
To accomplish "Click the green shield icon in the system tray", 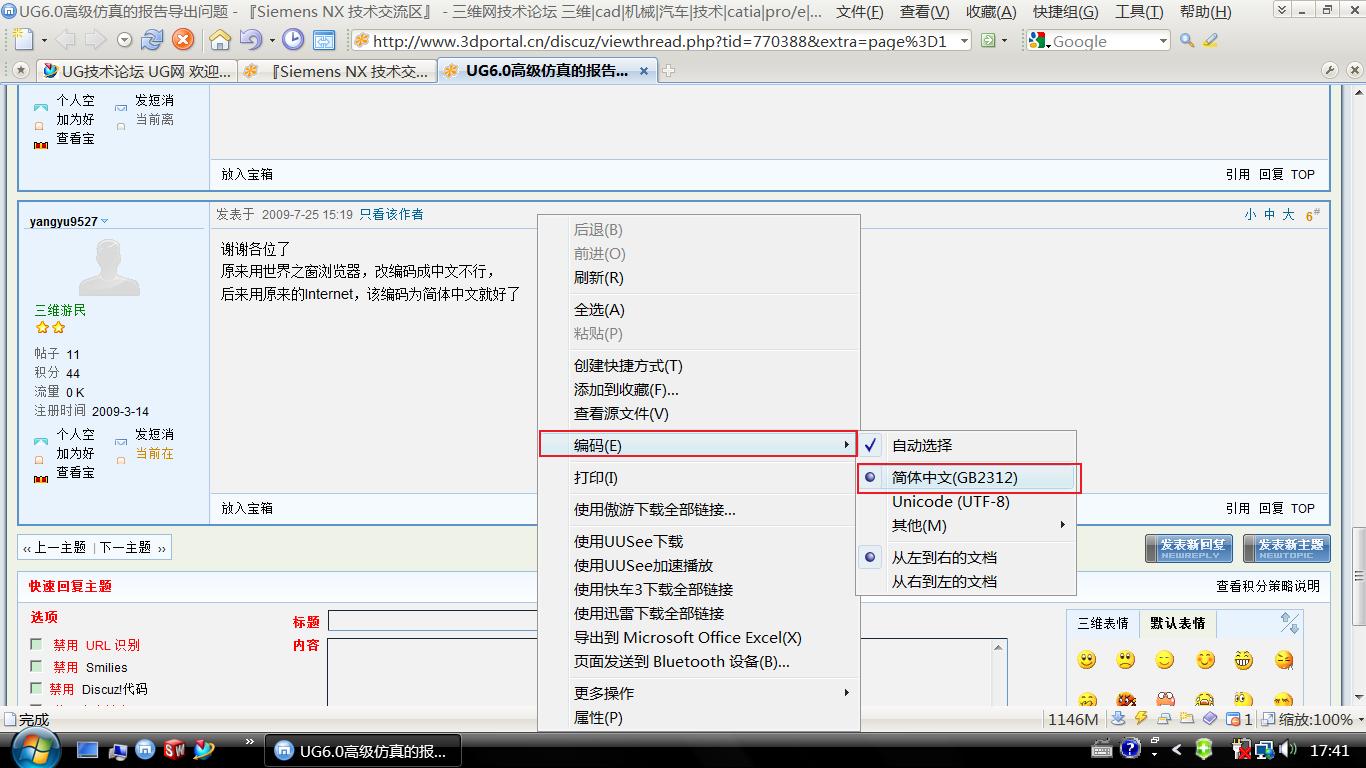I will (1204, 749).
